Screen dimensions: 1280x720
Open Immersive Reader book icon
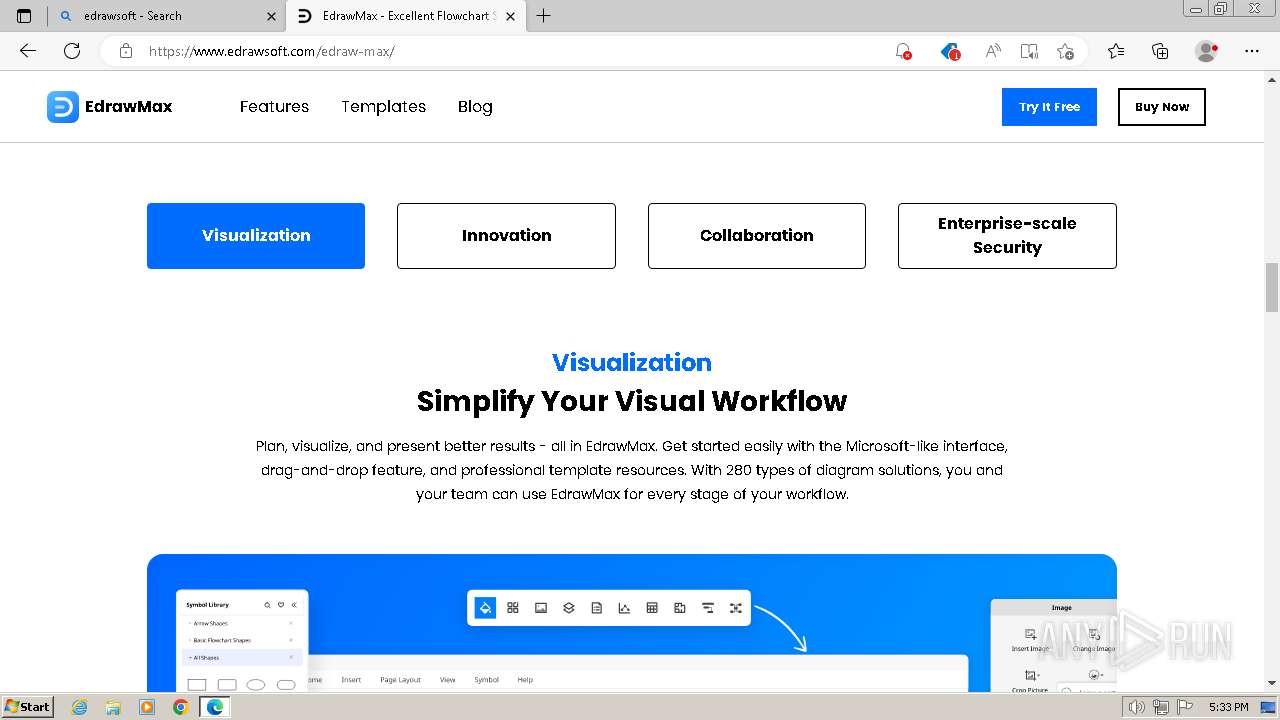pos(1029,51)
